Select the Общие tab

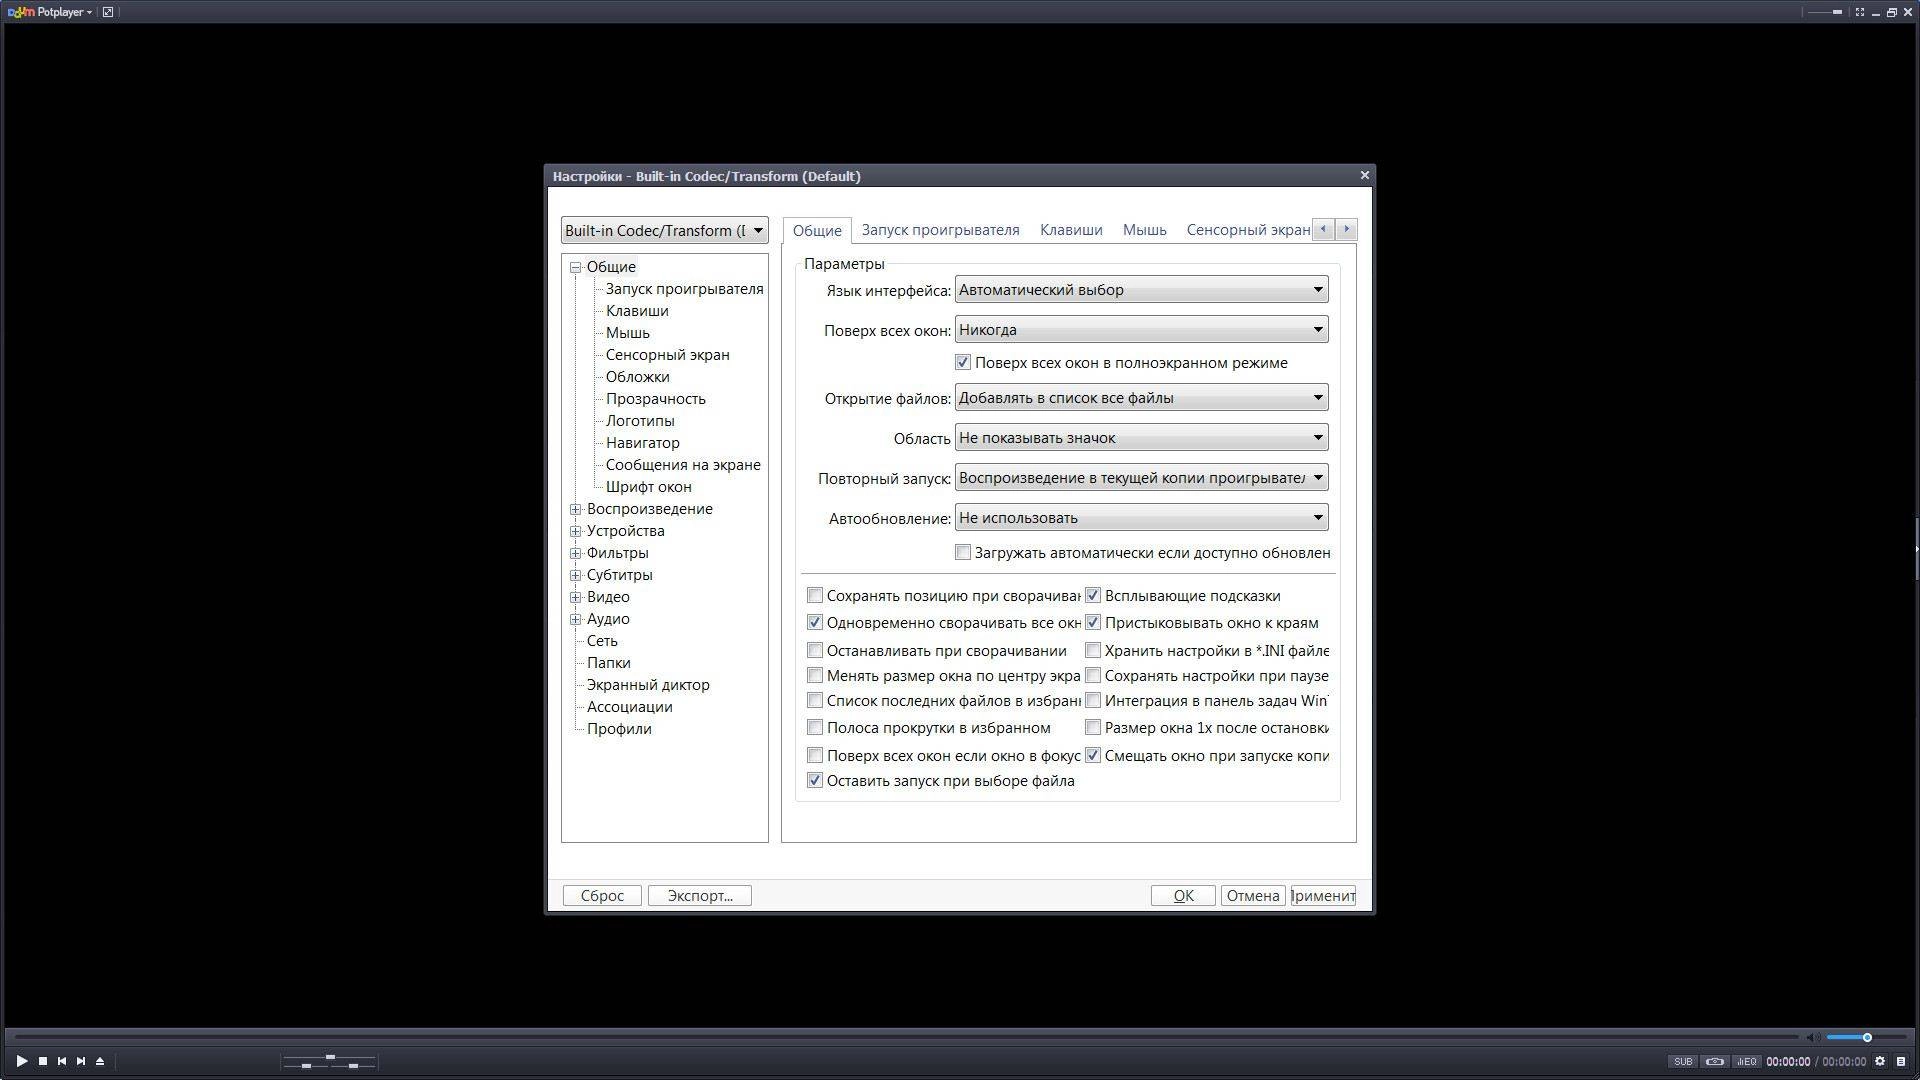tap(817, 230)
